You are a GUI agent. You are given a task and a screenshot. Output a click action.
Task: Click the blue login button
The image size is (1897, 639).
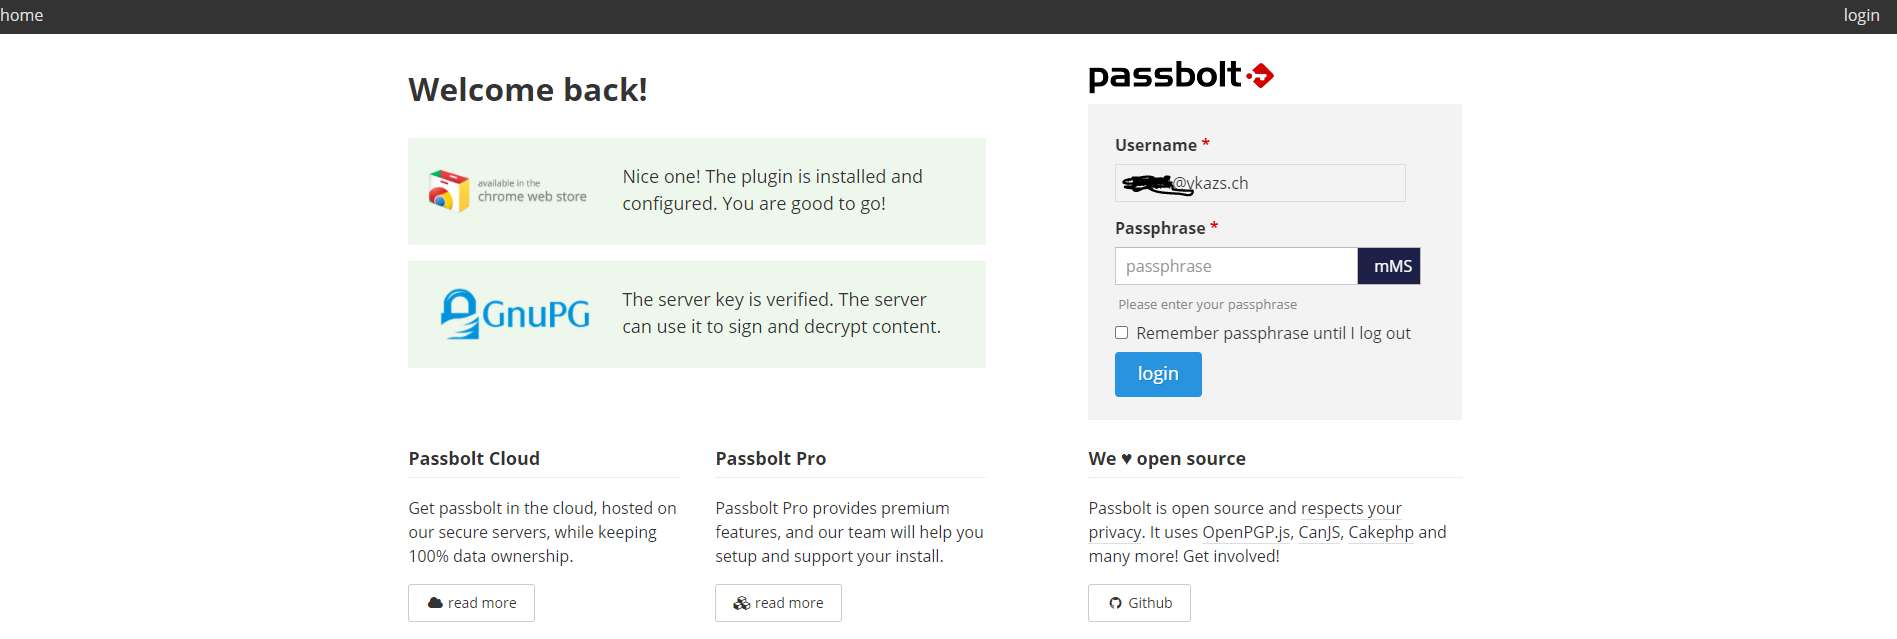[x=1158, y=374]
